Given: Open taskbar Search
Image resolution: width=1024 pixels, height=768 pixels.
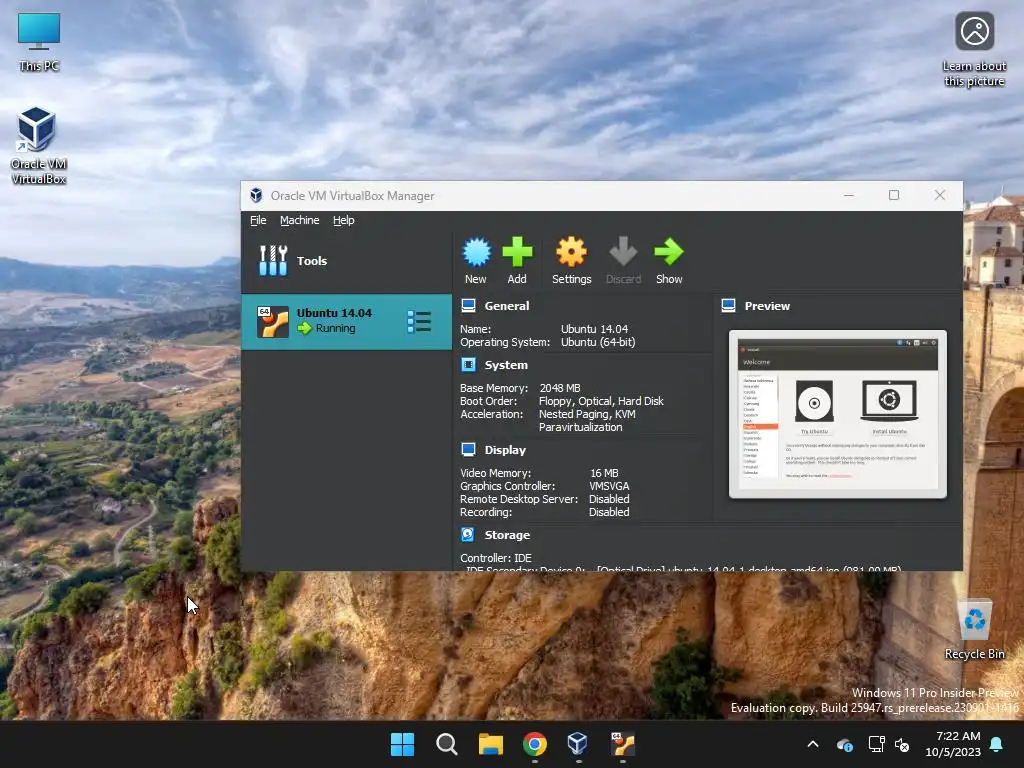Looking at the screenshot, I should 447,744.
